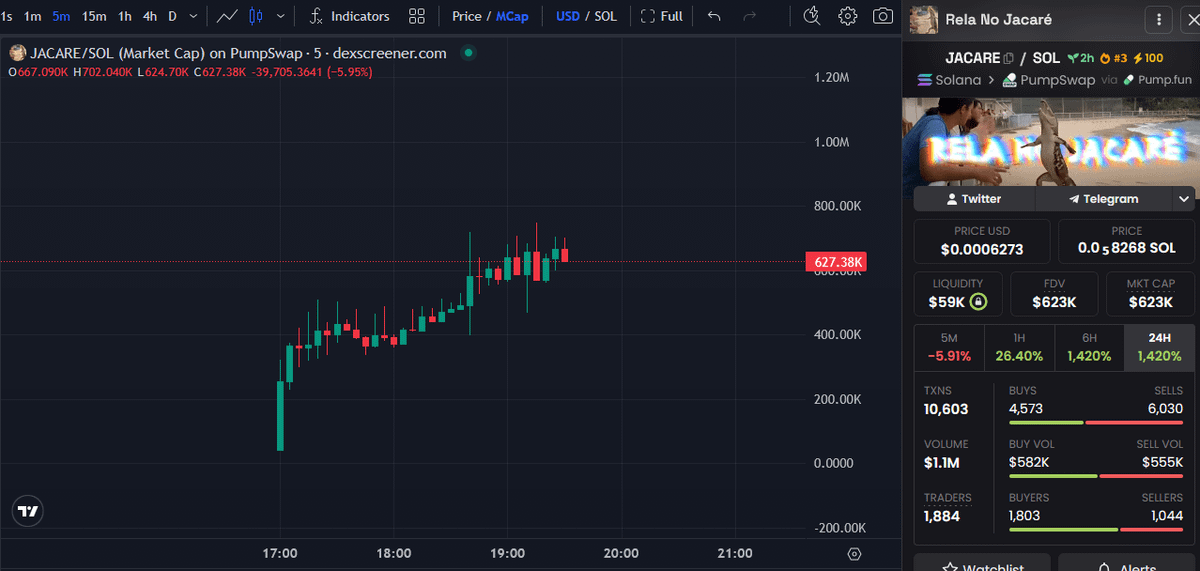Select the D daily timeframe
Viewport: 1200px width, 571px height.
(172, 16)
